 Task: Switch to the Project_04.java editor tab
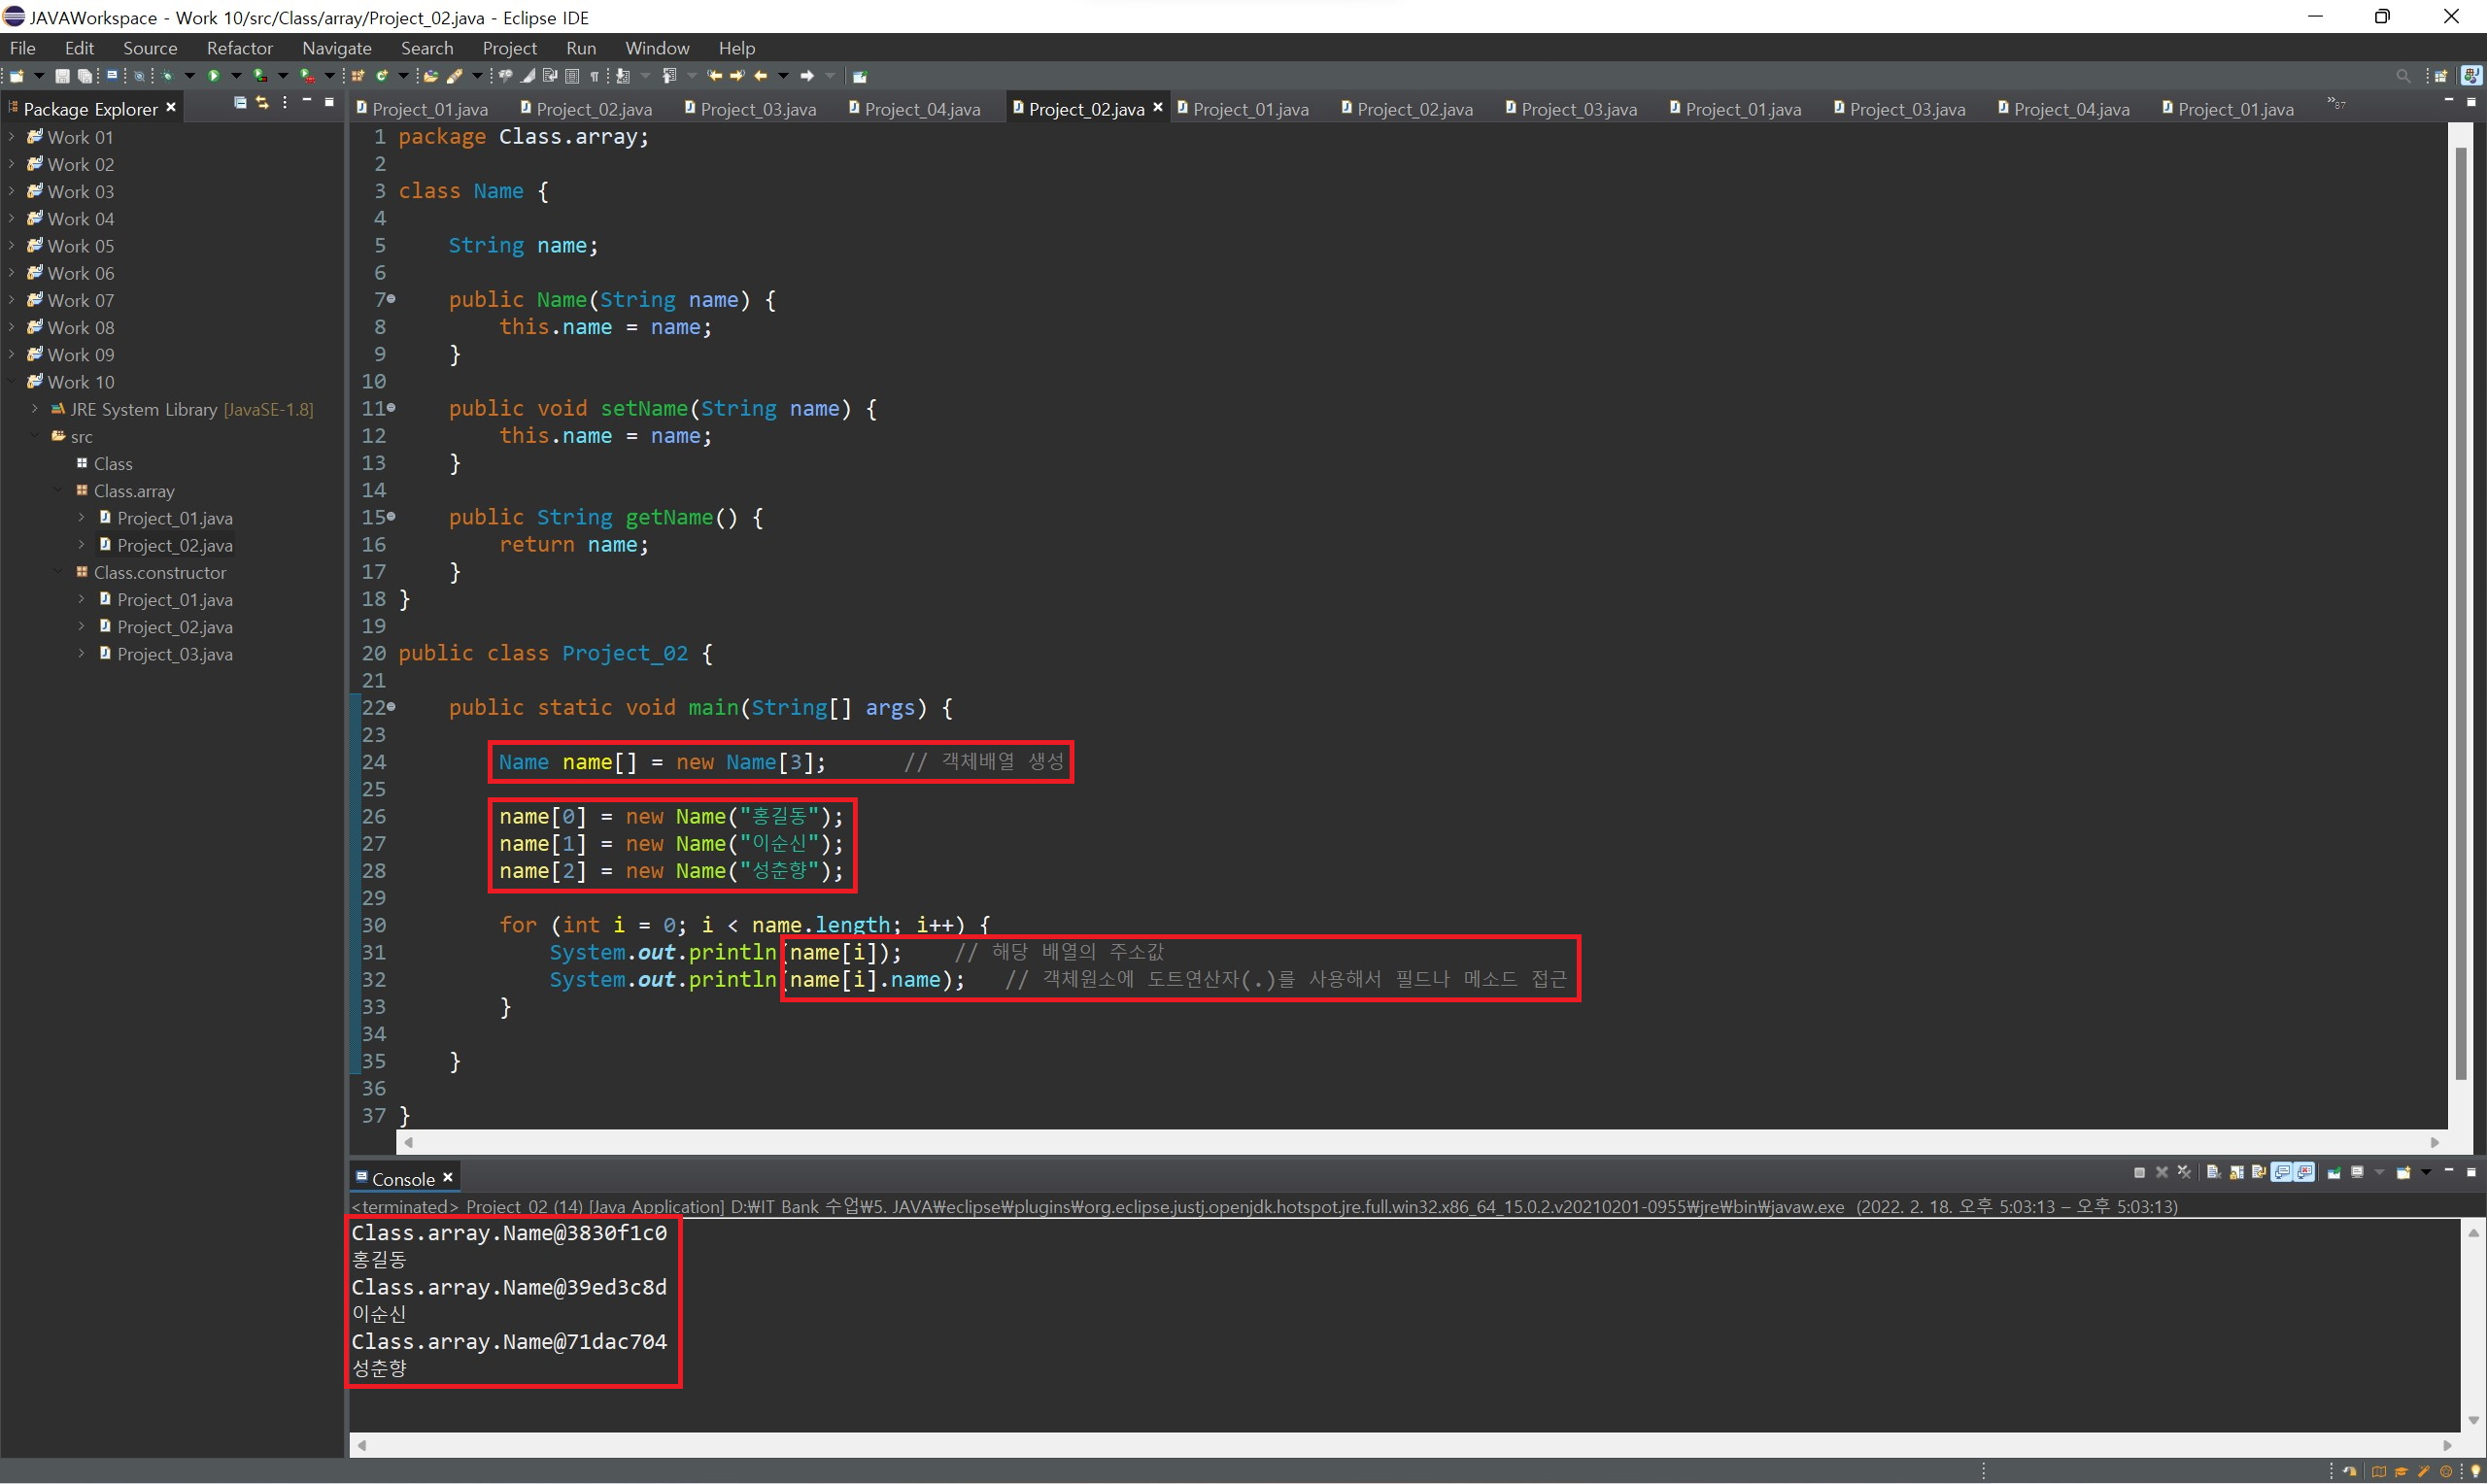point(921,109)
